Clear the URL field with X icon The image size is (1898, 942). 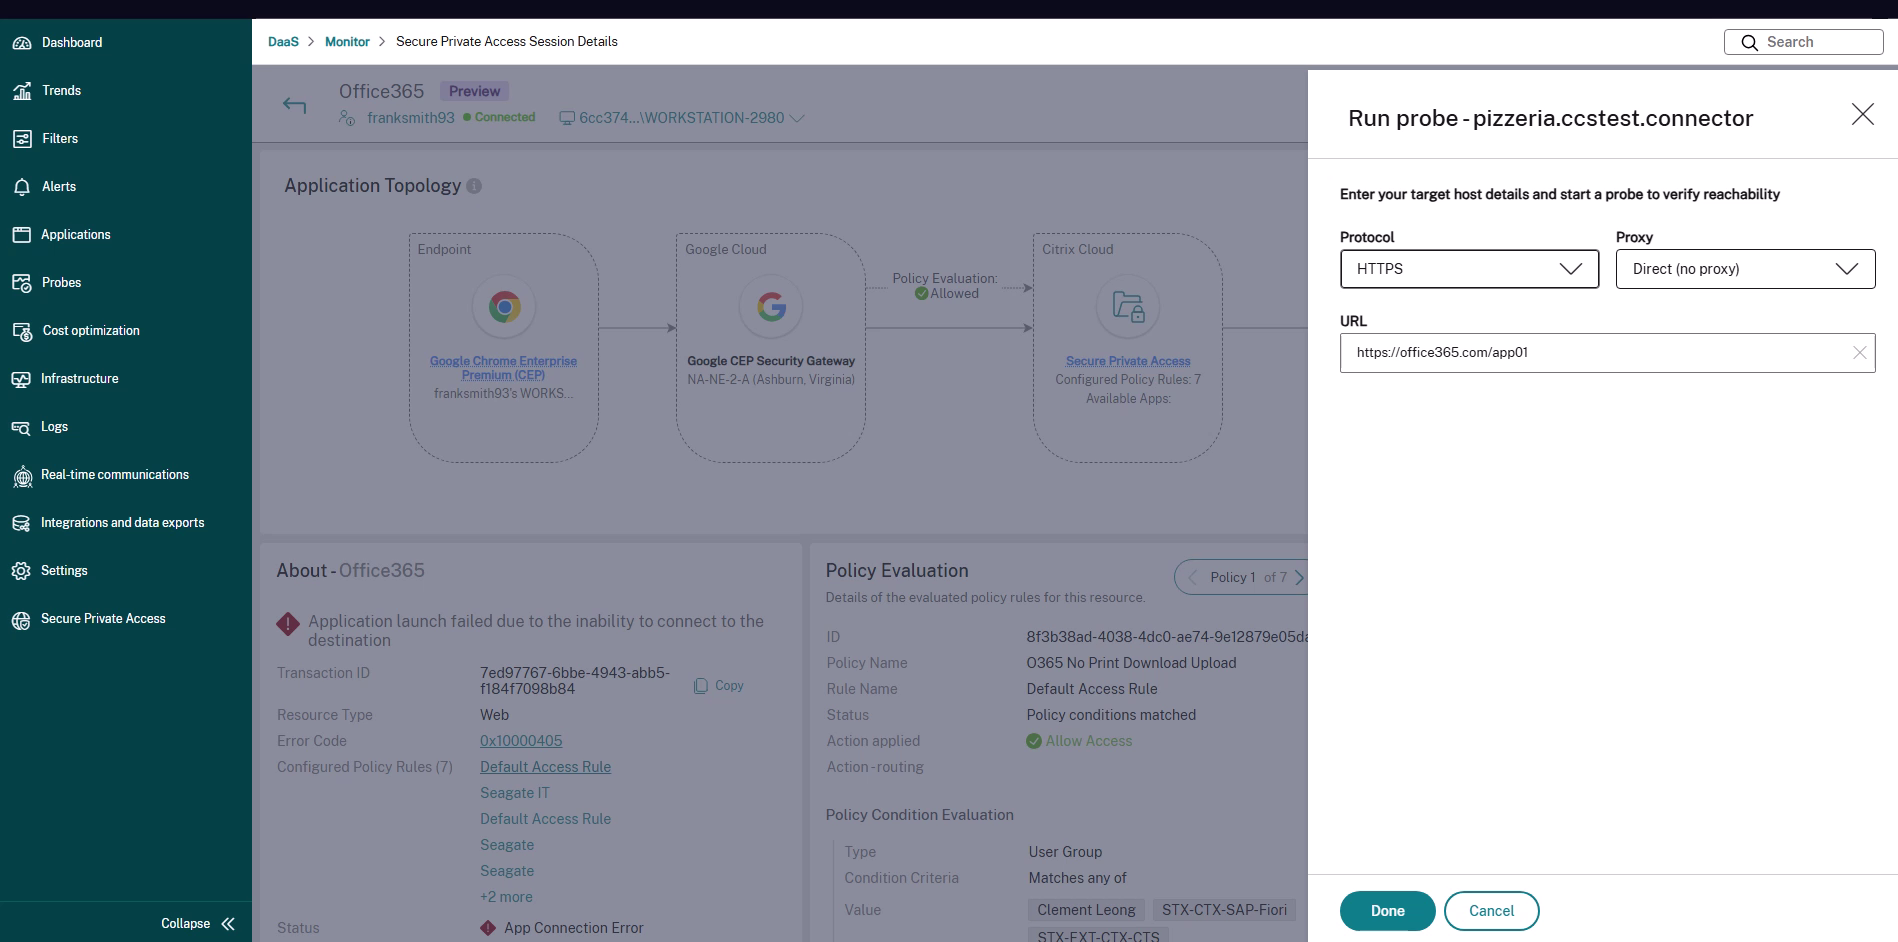coord(1859,353)
